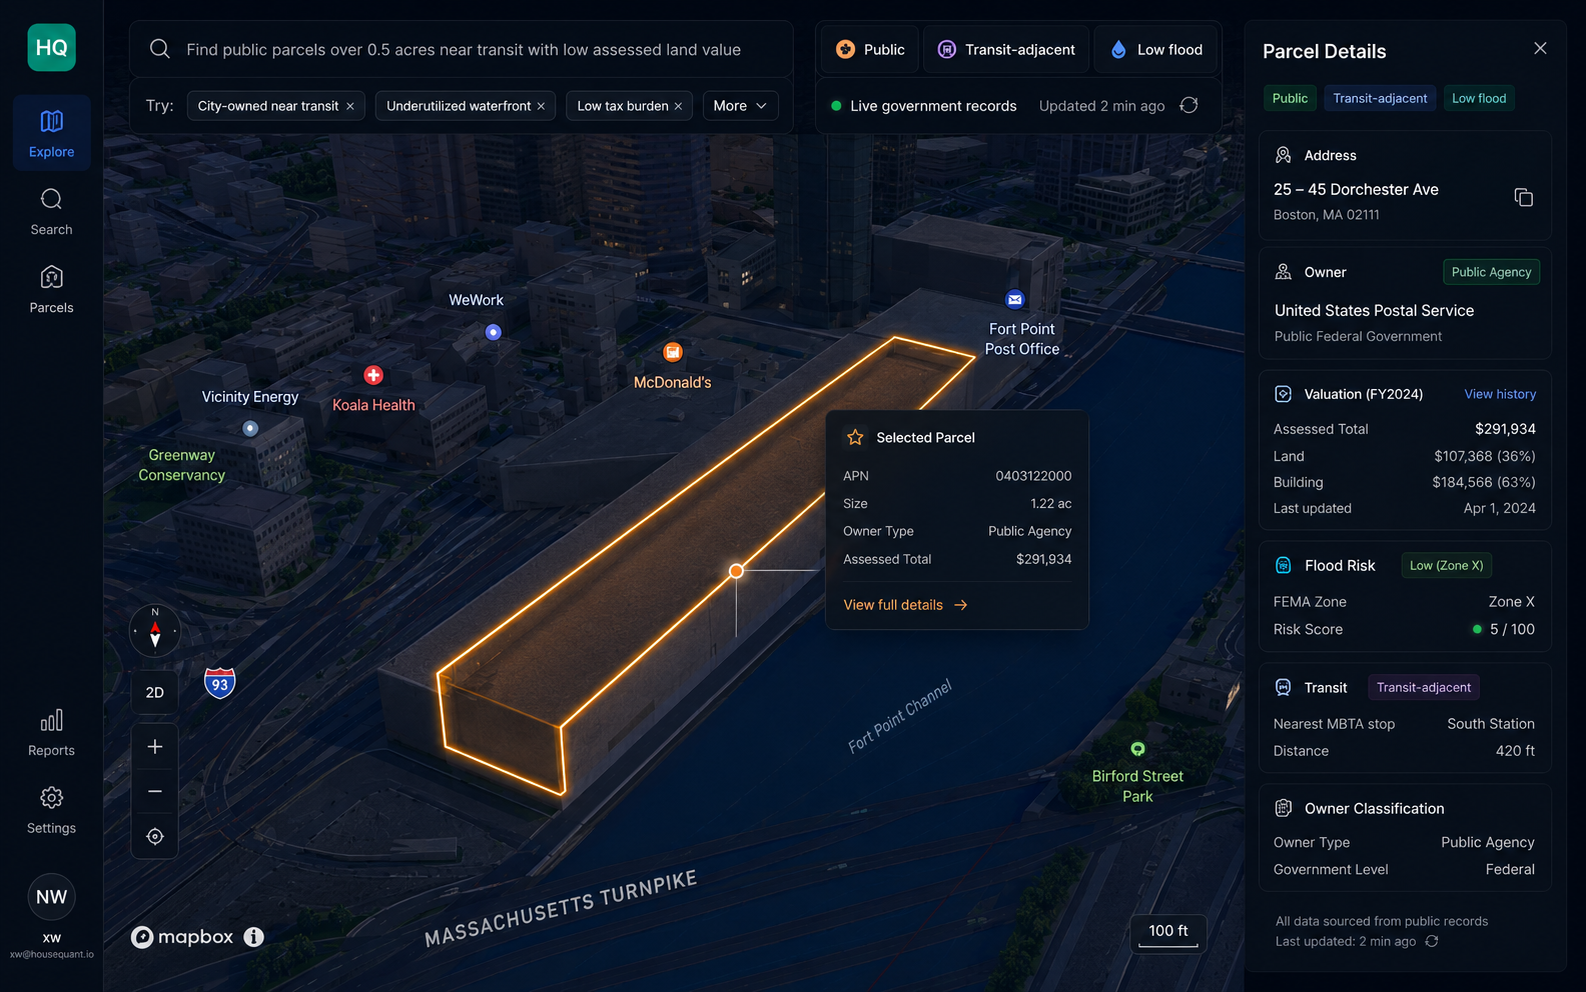Click the I-93 highway shield
Image resolution: width=1586 pixels, height=992 pixels.
pyautogui.click(x=220, y=684)
